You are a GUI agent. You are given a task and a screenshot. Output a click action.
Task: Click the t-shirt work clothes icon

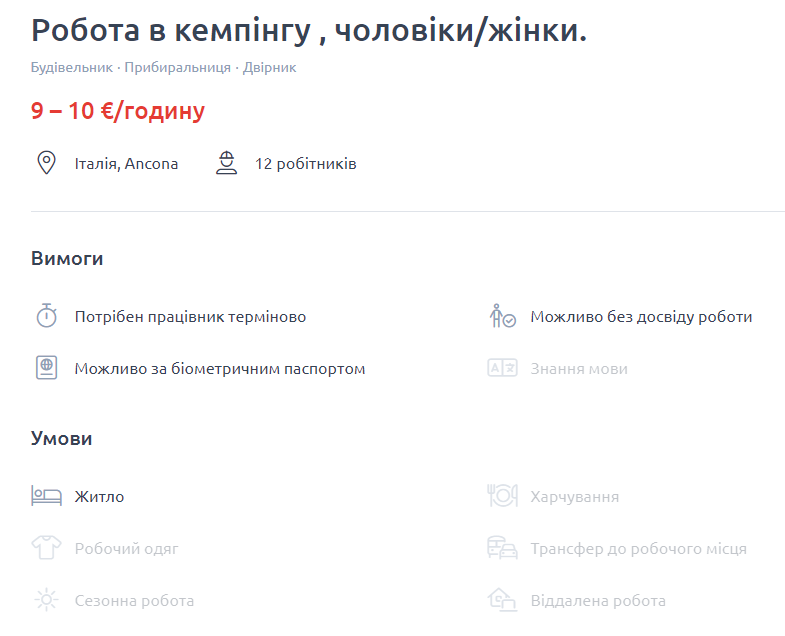point(46,548)
